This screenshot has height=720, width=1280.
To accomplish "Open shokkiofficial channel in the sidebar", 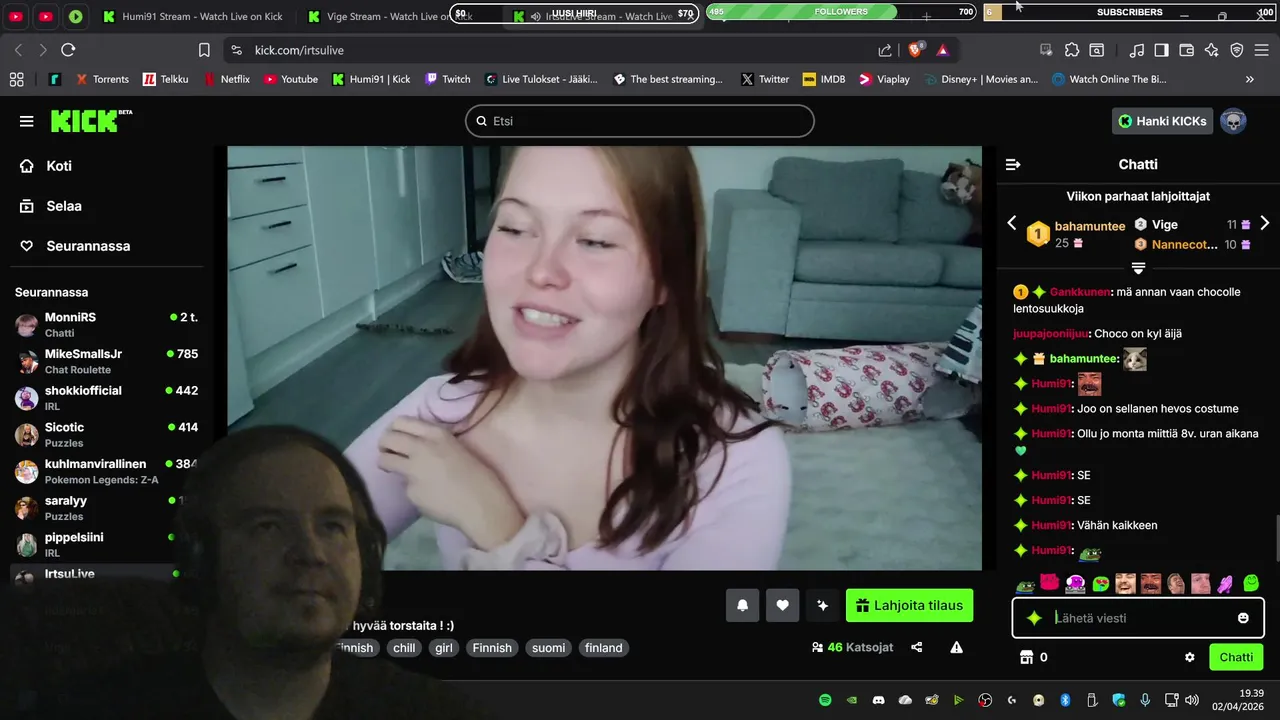I will [x=106, y=398].
